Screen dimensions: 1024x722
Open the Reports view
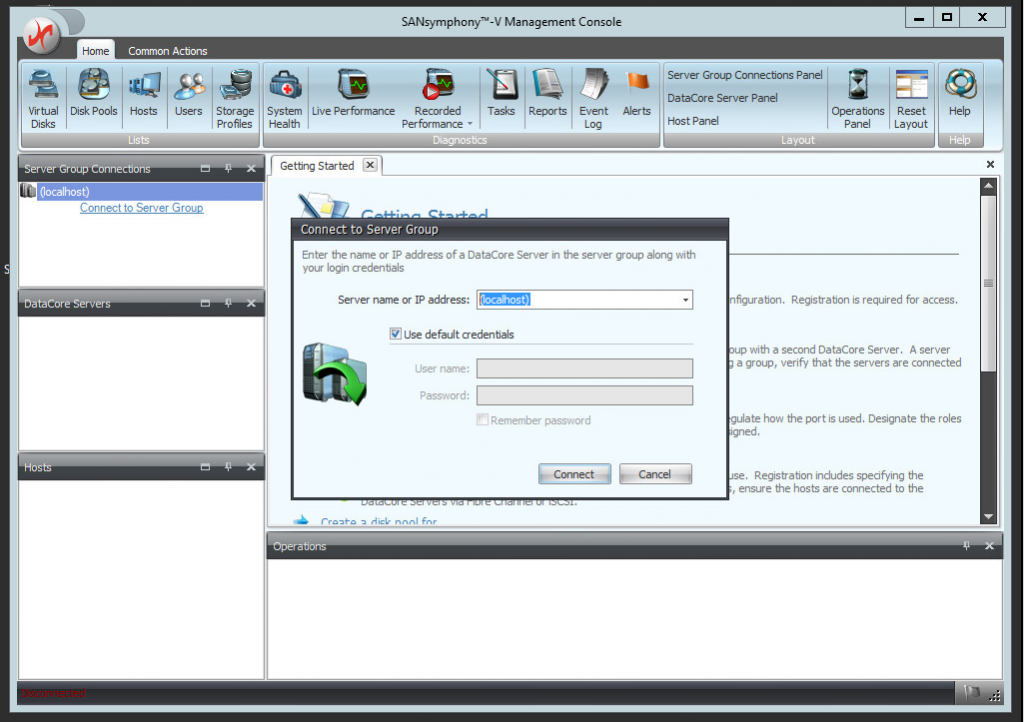547,97
